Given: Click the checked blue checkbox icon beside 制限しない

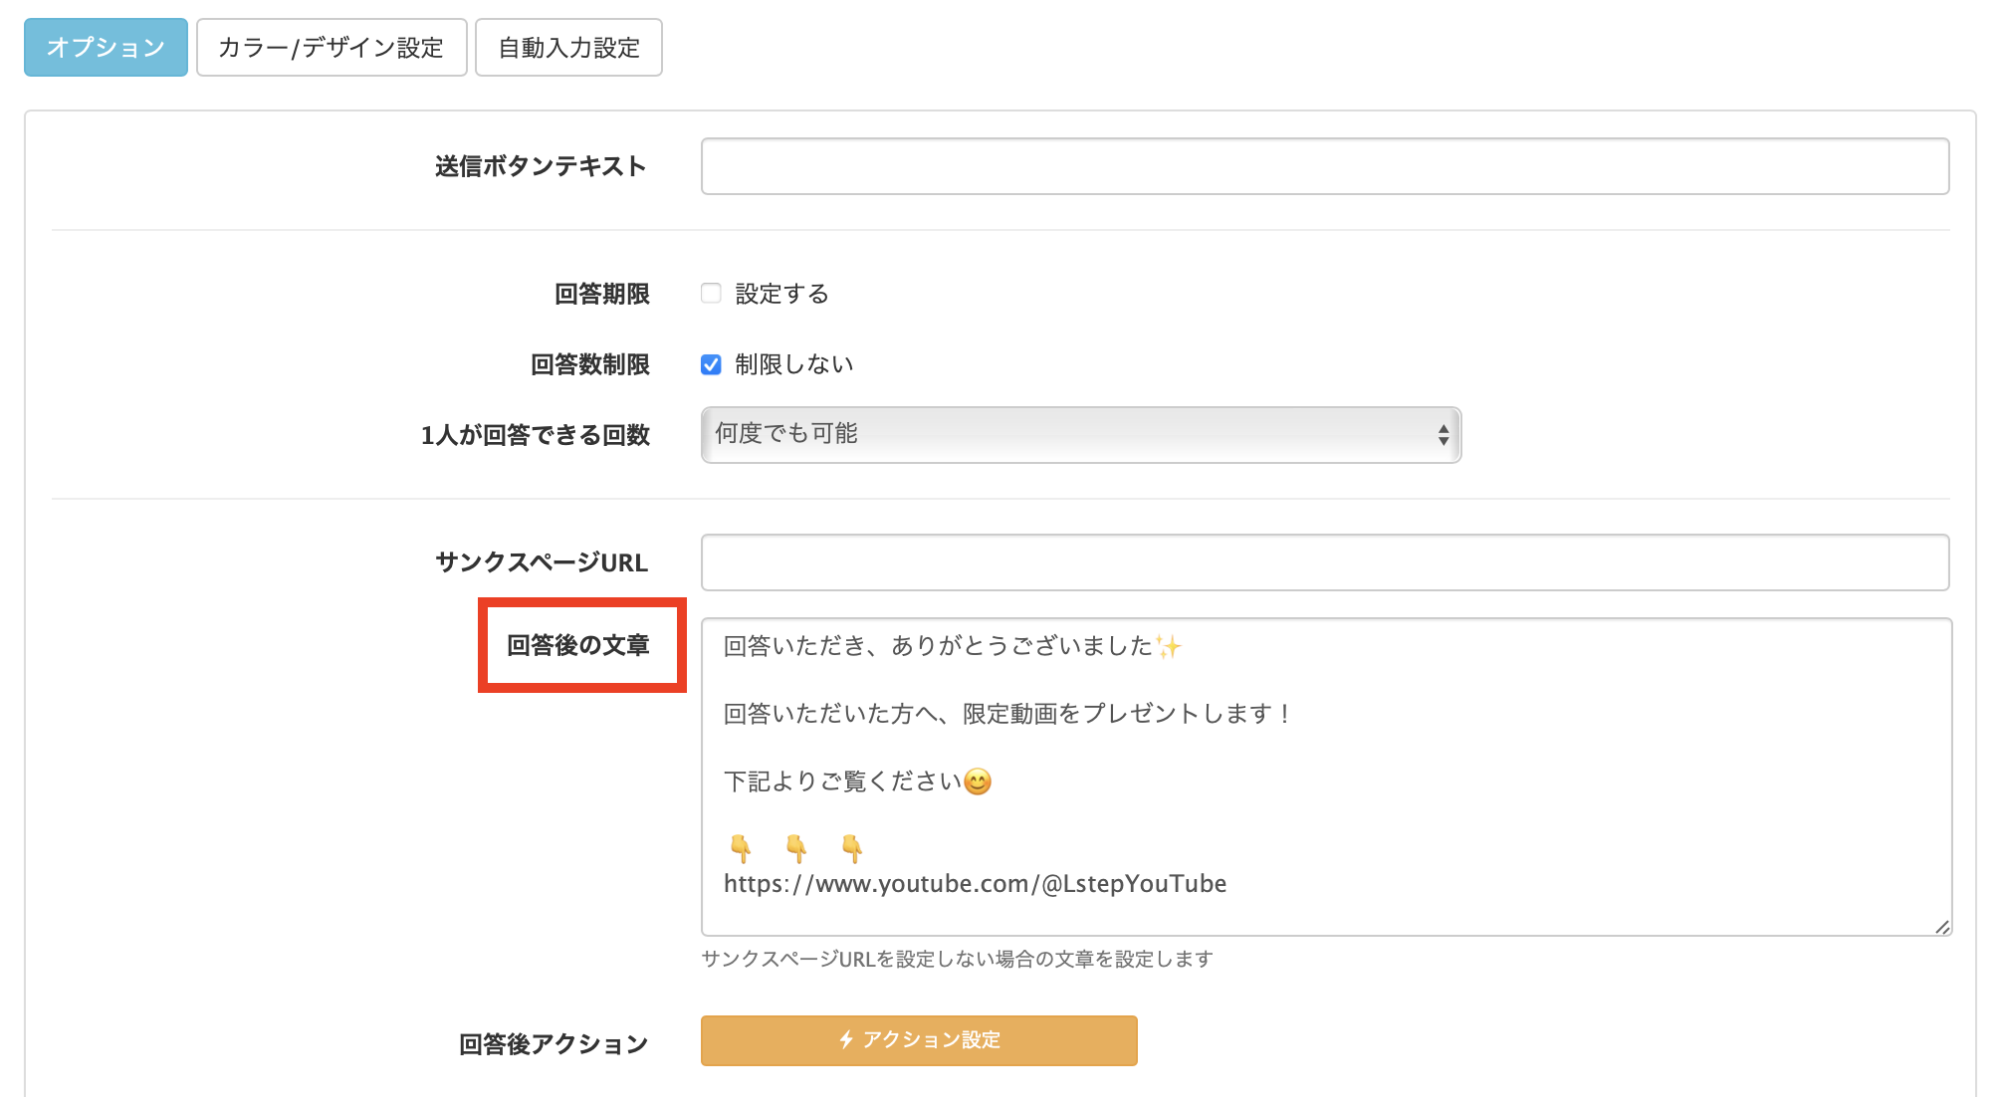Looking at the screenshot, I should coord(710,364).
